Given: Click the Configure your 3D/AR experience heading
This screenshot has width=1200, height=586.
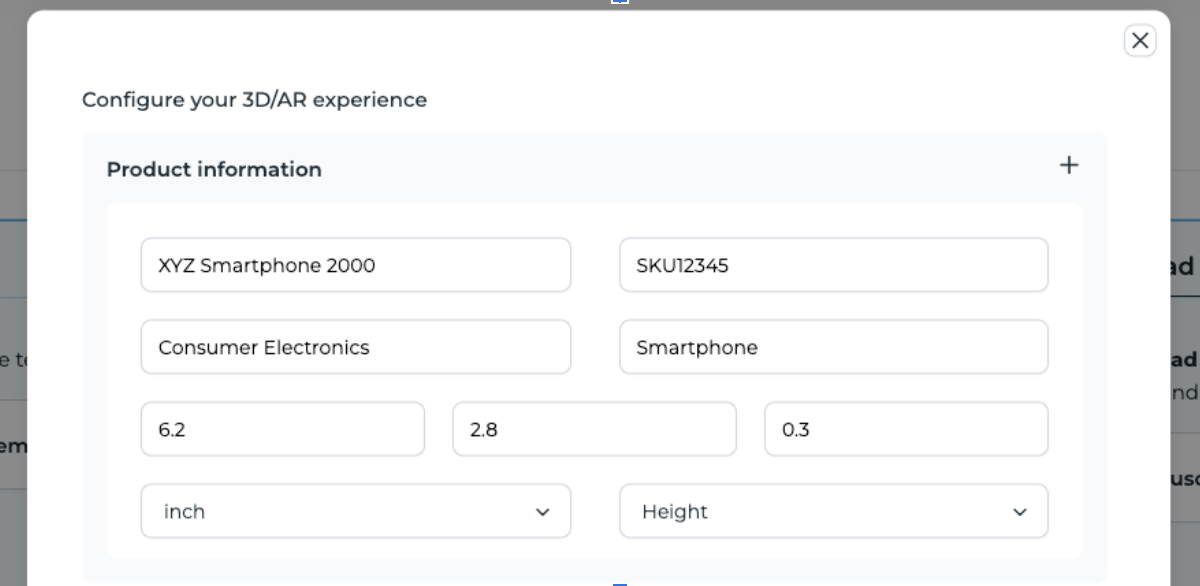Looking at the screenshot, I should click(254, 100).
